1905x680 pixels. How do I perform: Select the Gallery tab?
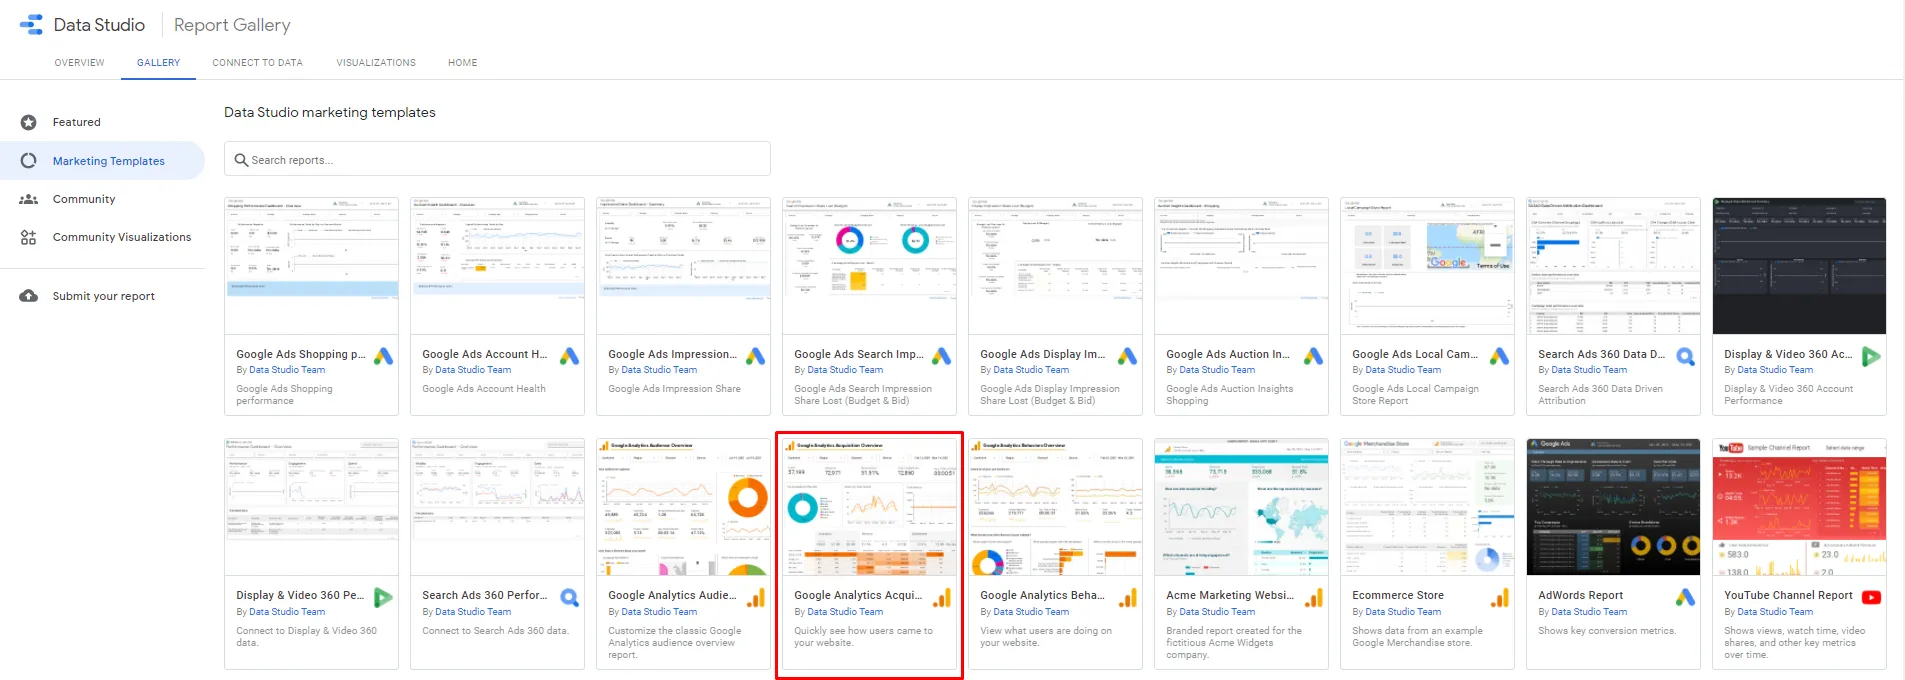tap(159, 63)
